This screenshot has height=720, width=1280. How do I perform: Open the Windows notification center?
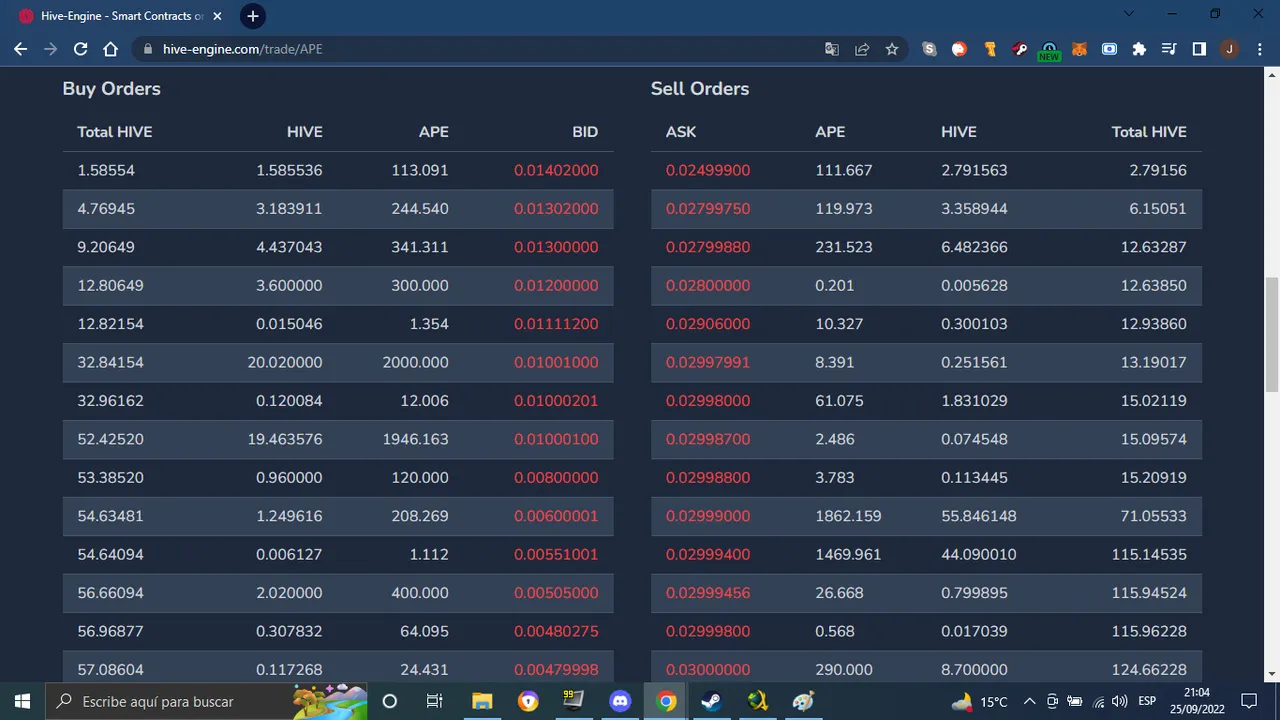[1249, 701]
